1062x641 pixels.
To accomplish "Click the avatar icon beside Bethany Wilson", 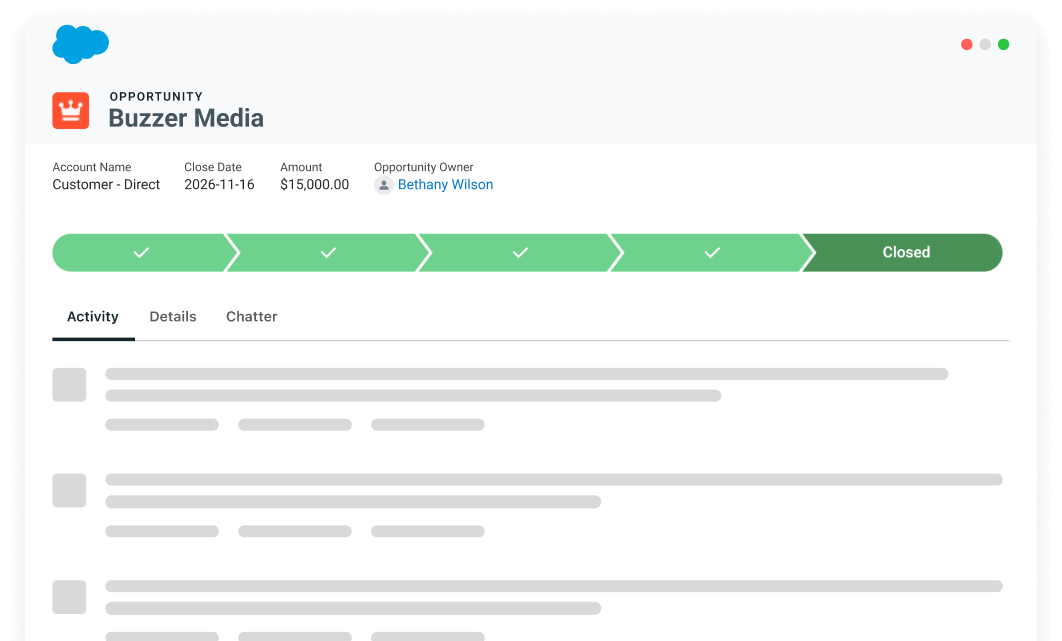I will (383, 185).
